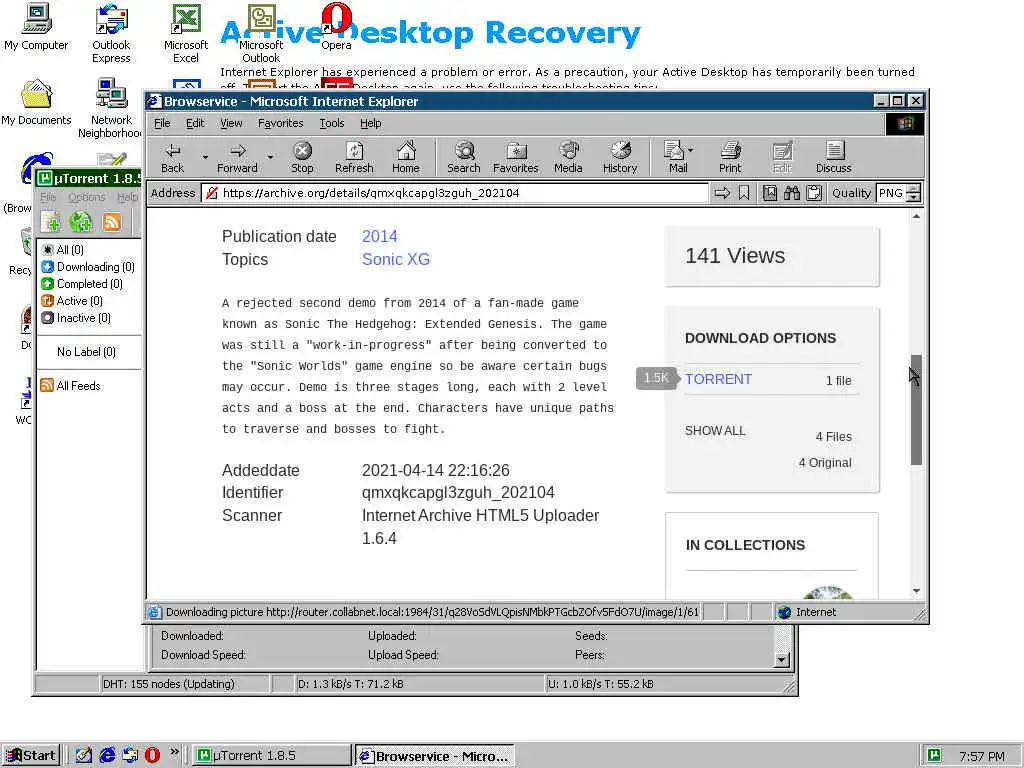This screenshot has height=768, width=1024.
Task: Open the Favorites toolbar pane
Action: (x=515, y=158)
